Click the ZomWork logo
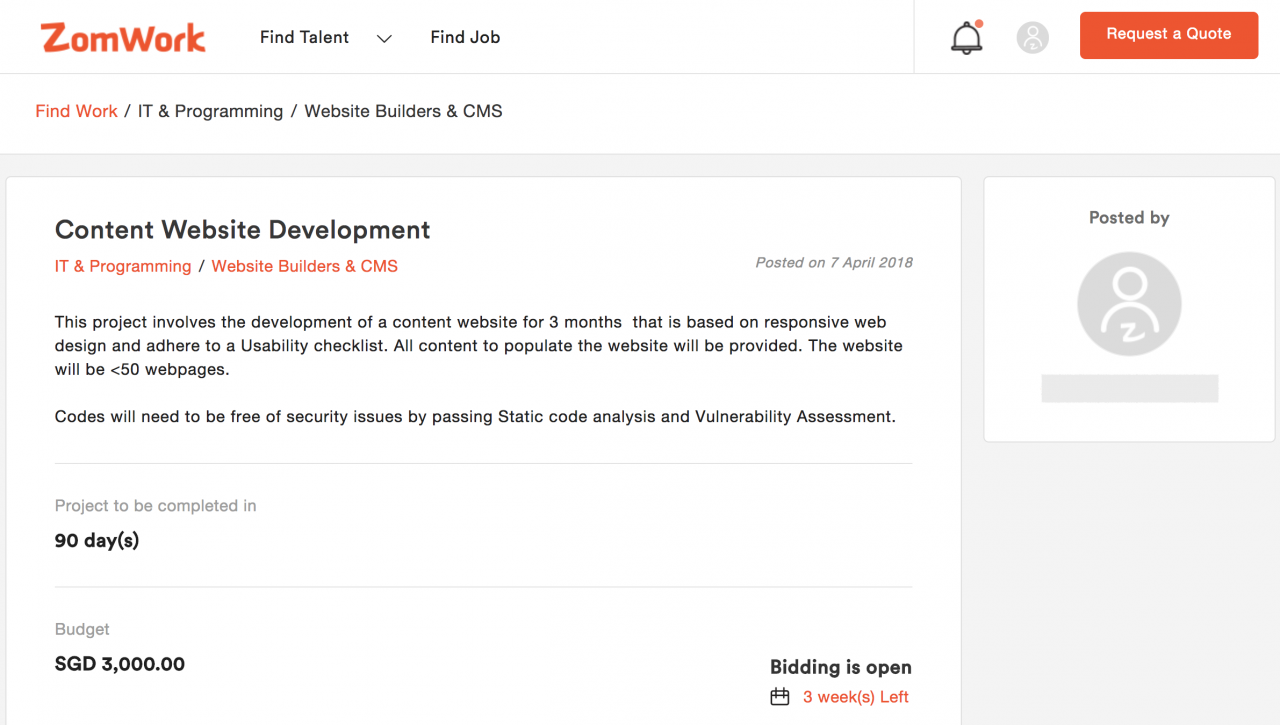Screen dimensions: 1280x725 (123, 38)
